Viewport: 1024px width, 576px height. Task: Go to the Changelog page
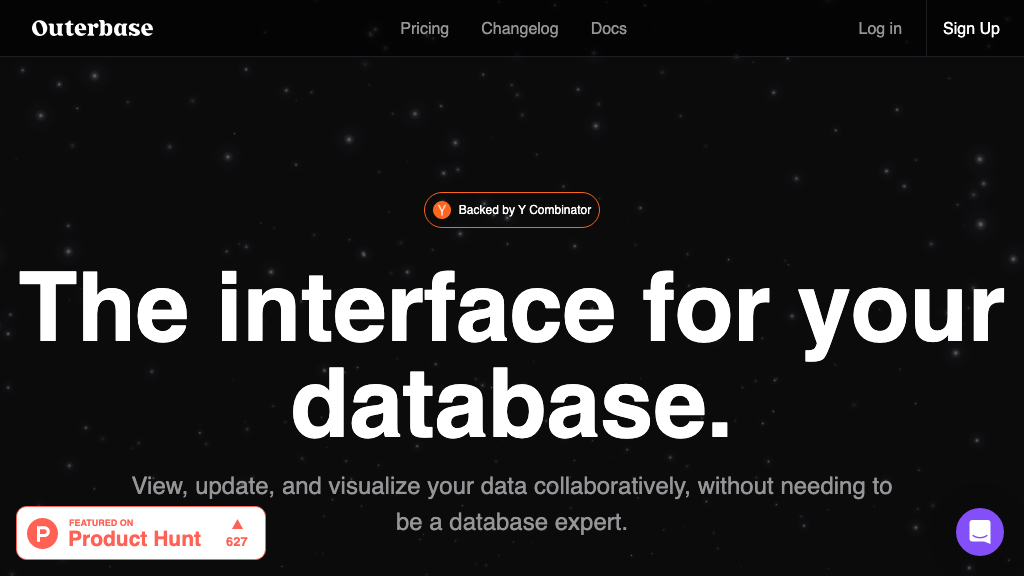pos(519,28)
